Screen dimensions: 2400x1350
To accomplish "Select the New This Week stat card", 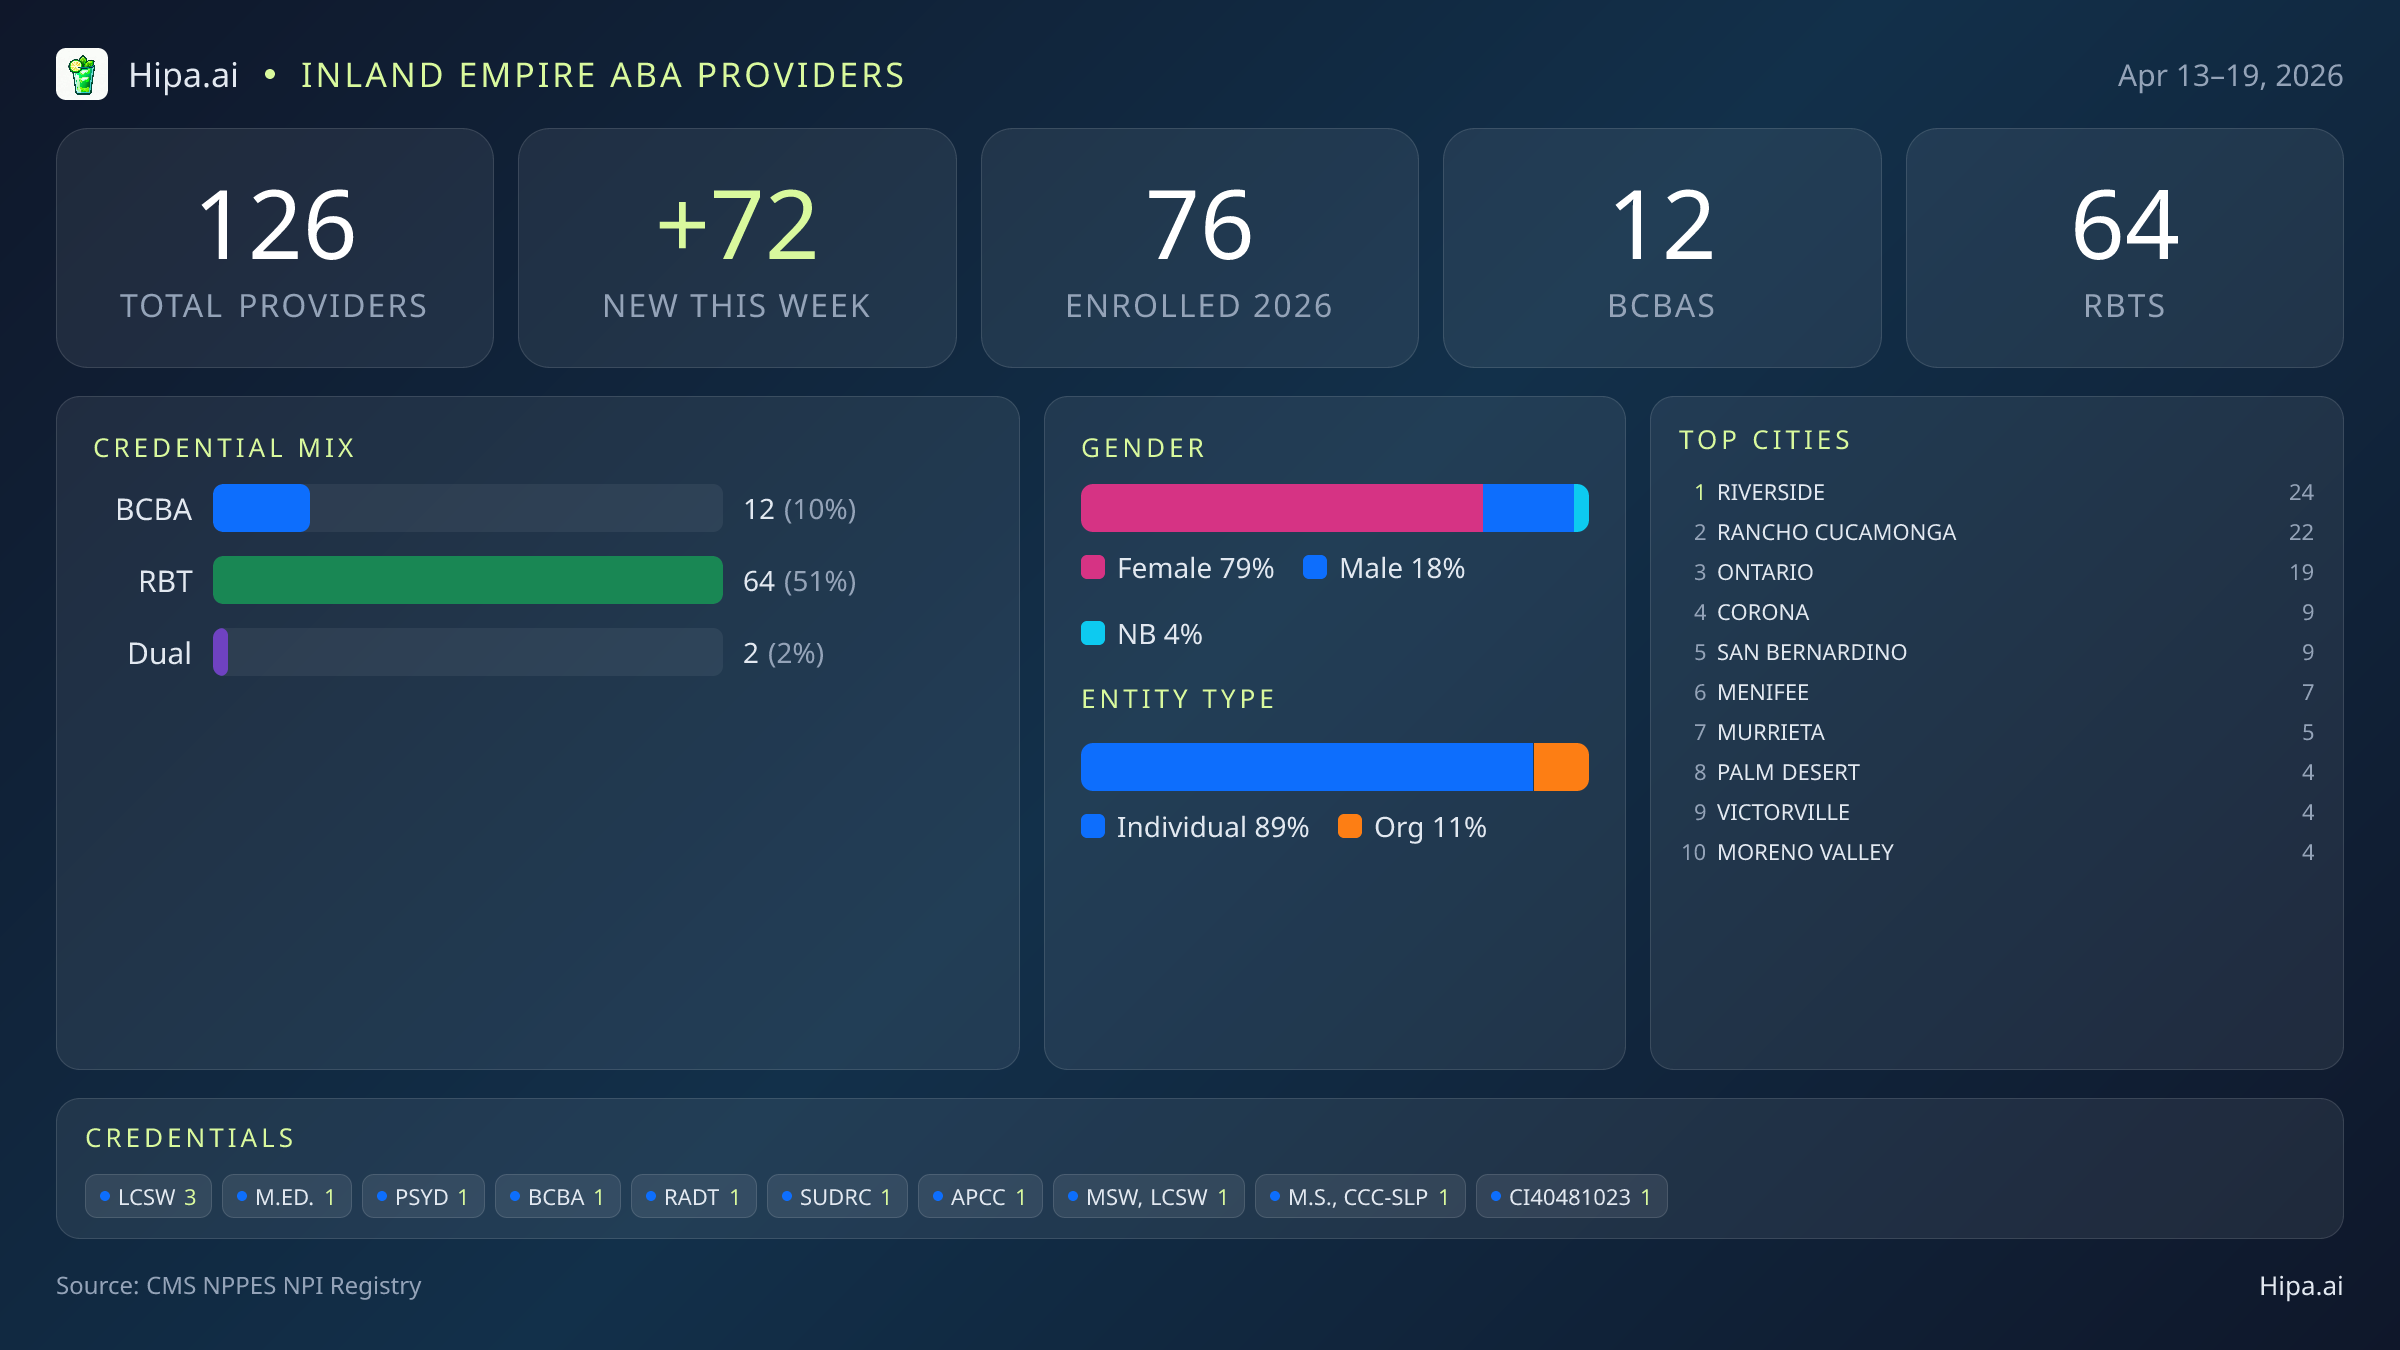I will pos(737,247).
